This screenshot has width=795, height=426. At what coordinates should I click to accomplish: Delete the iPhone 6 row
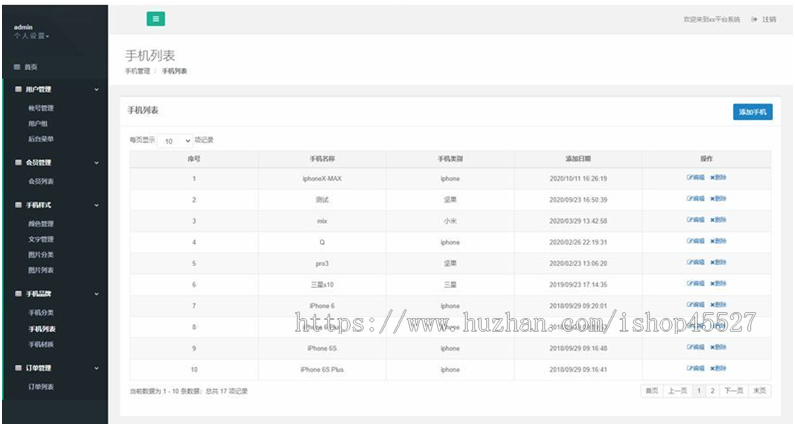718,305
